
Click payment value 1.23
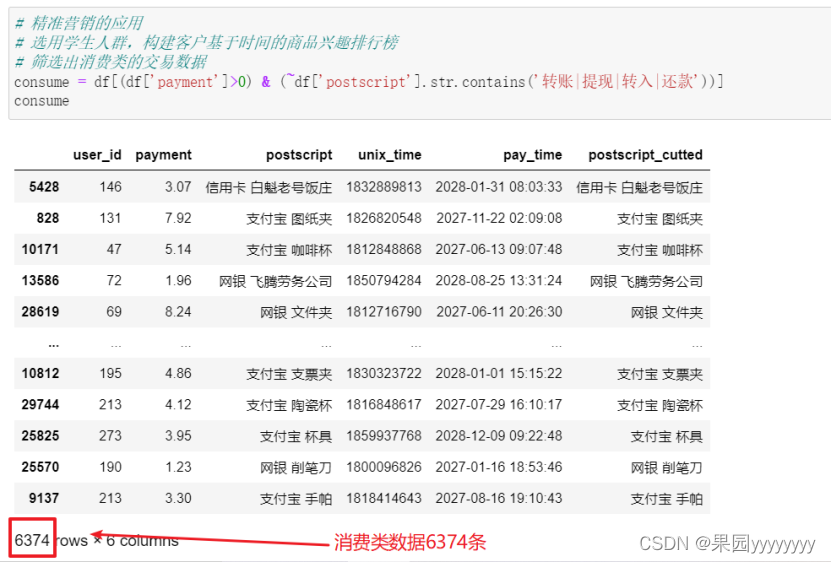point(178,467)
